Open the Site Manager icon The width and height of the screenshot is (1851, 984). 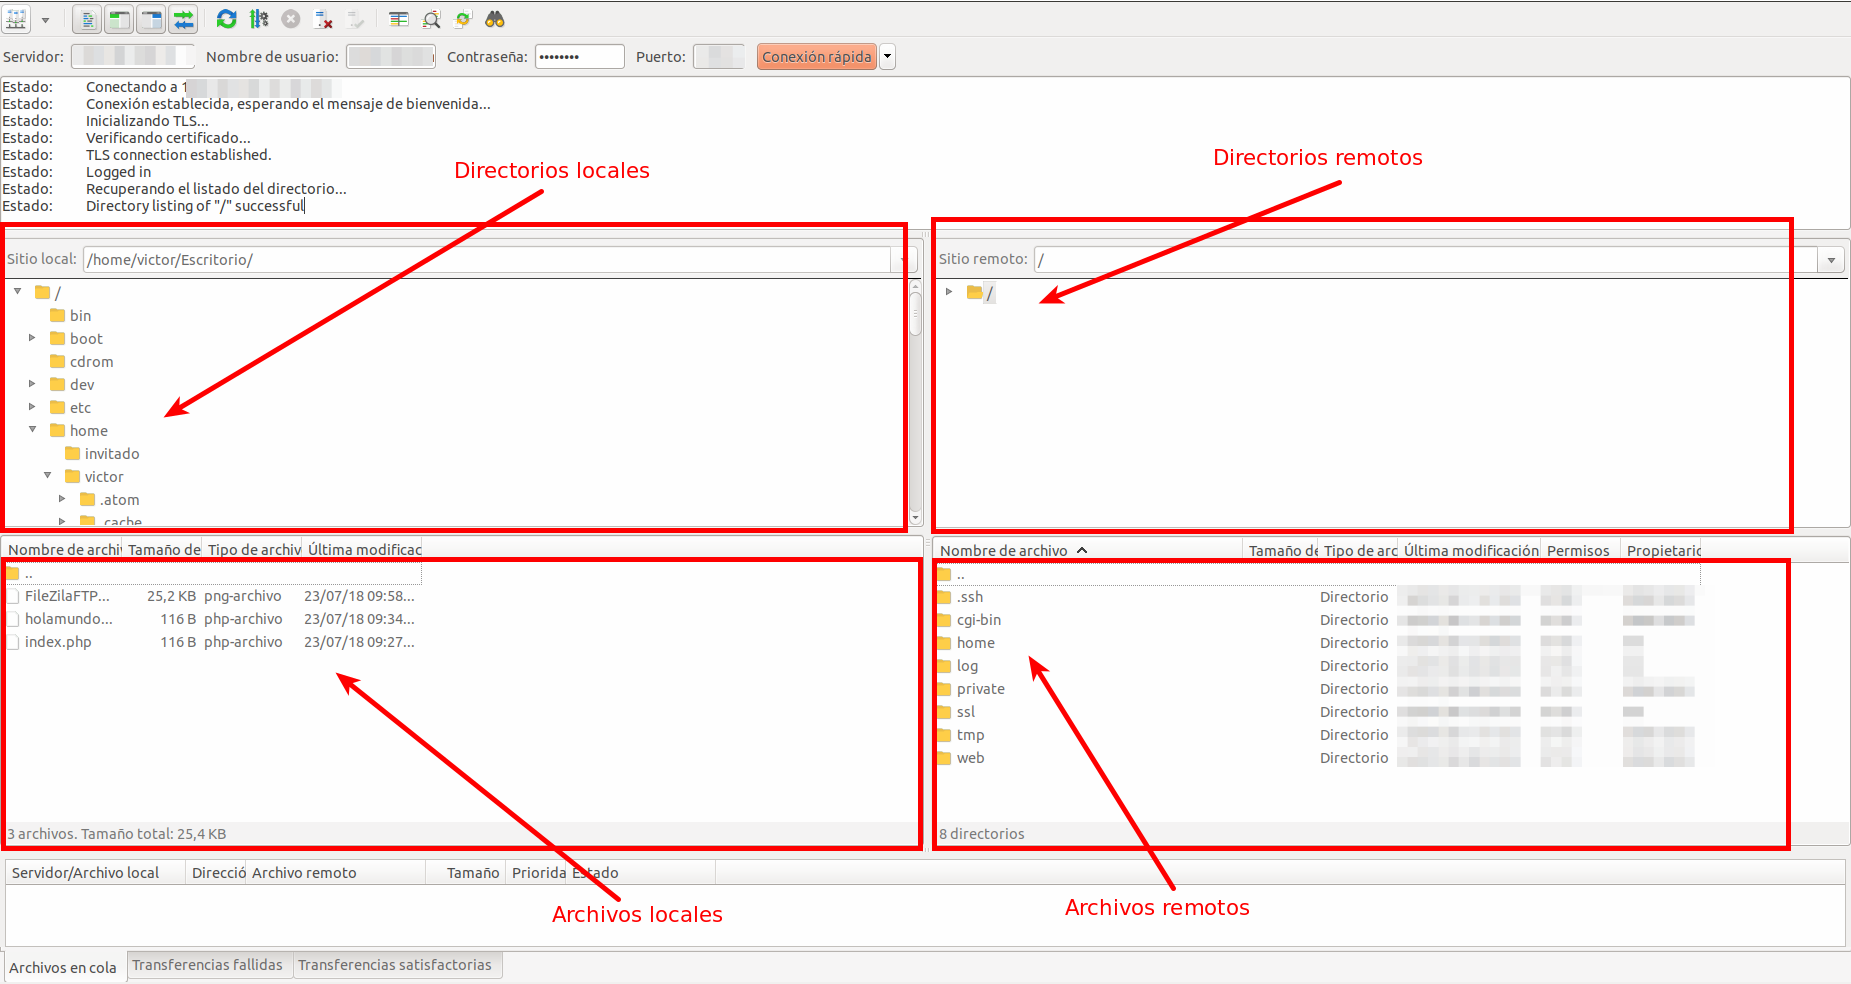click(17, 19)
